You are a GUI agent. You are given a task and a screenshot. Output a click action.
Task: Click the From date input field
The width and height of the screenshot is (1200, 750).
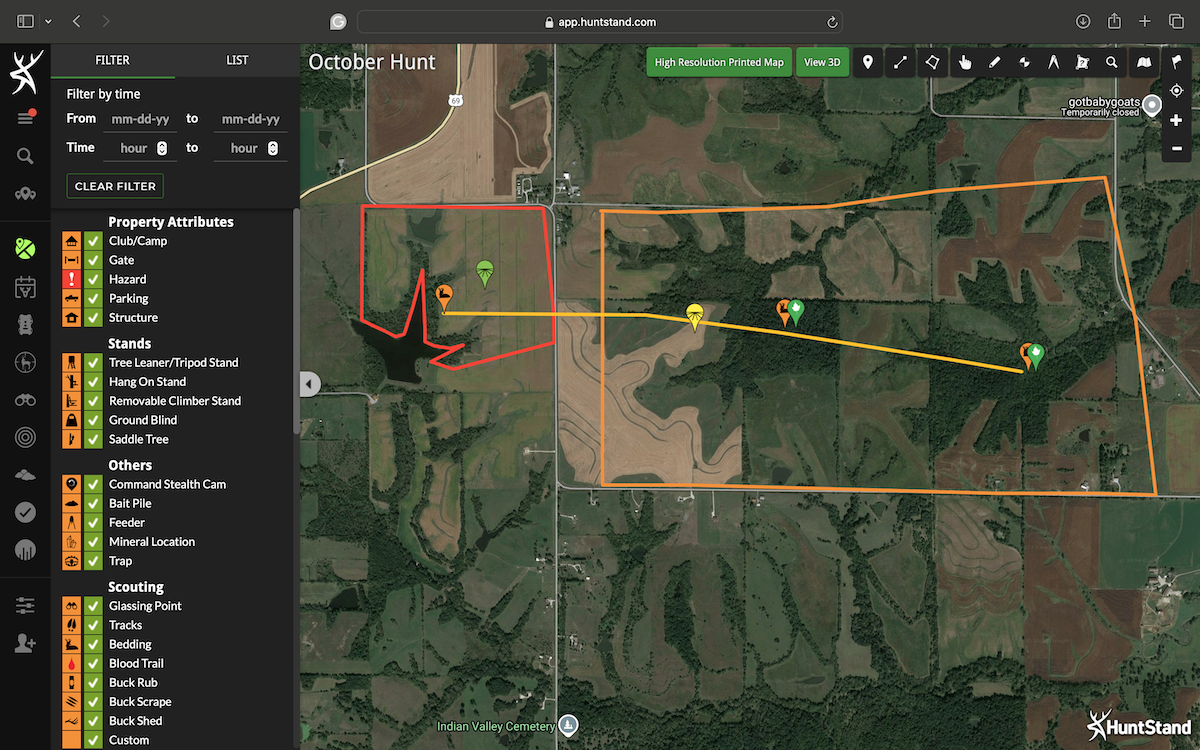(140, 119)
